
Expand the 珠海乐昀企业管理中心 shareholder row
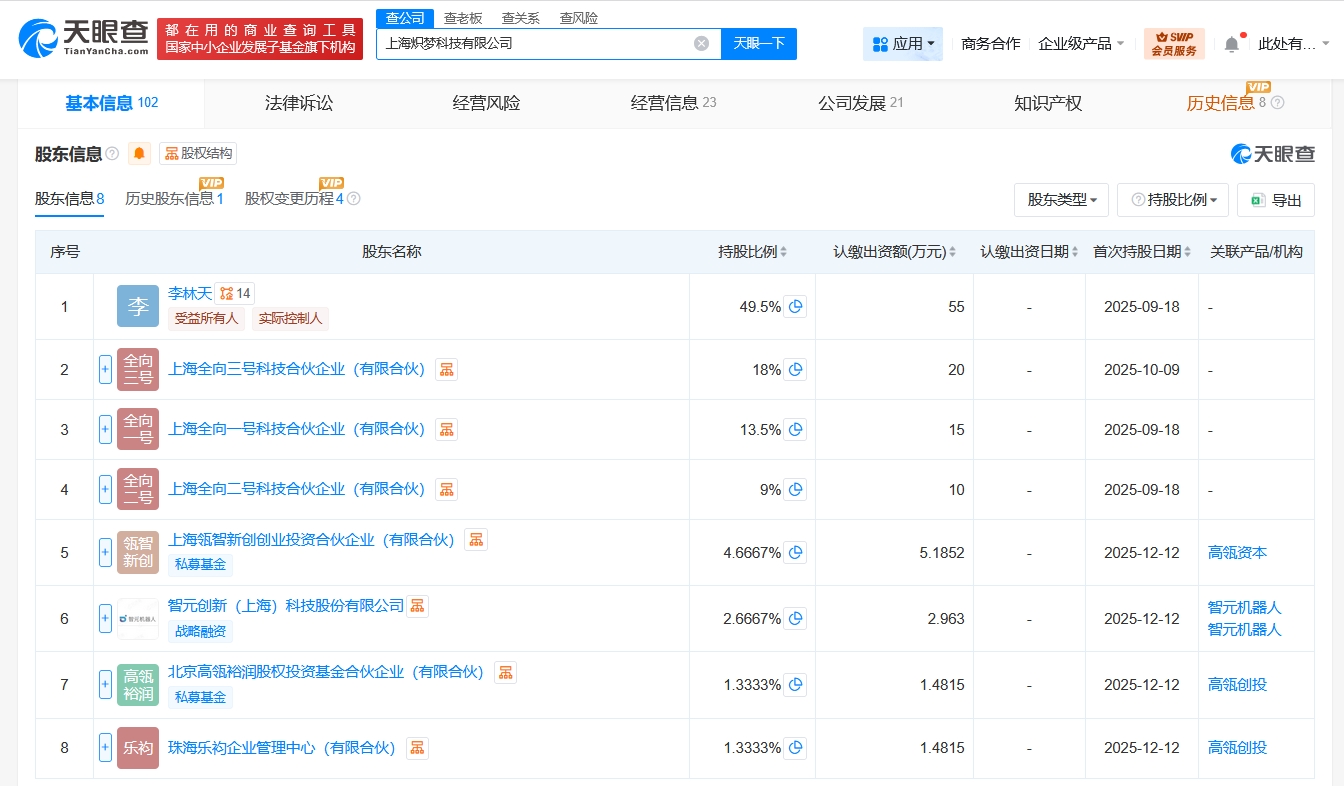105,748
